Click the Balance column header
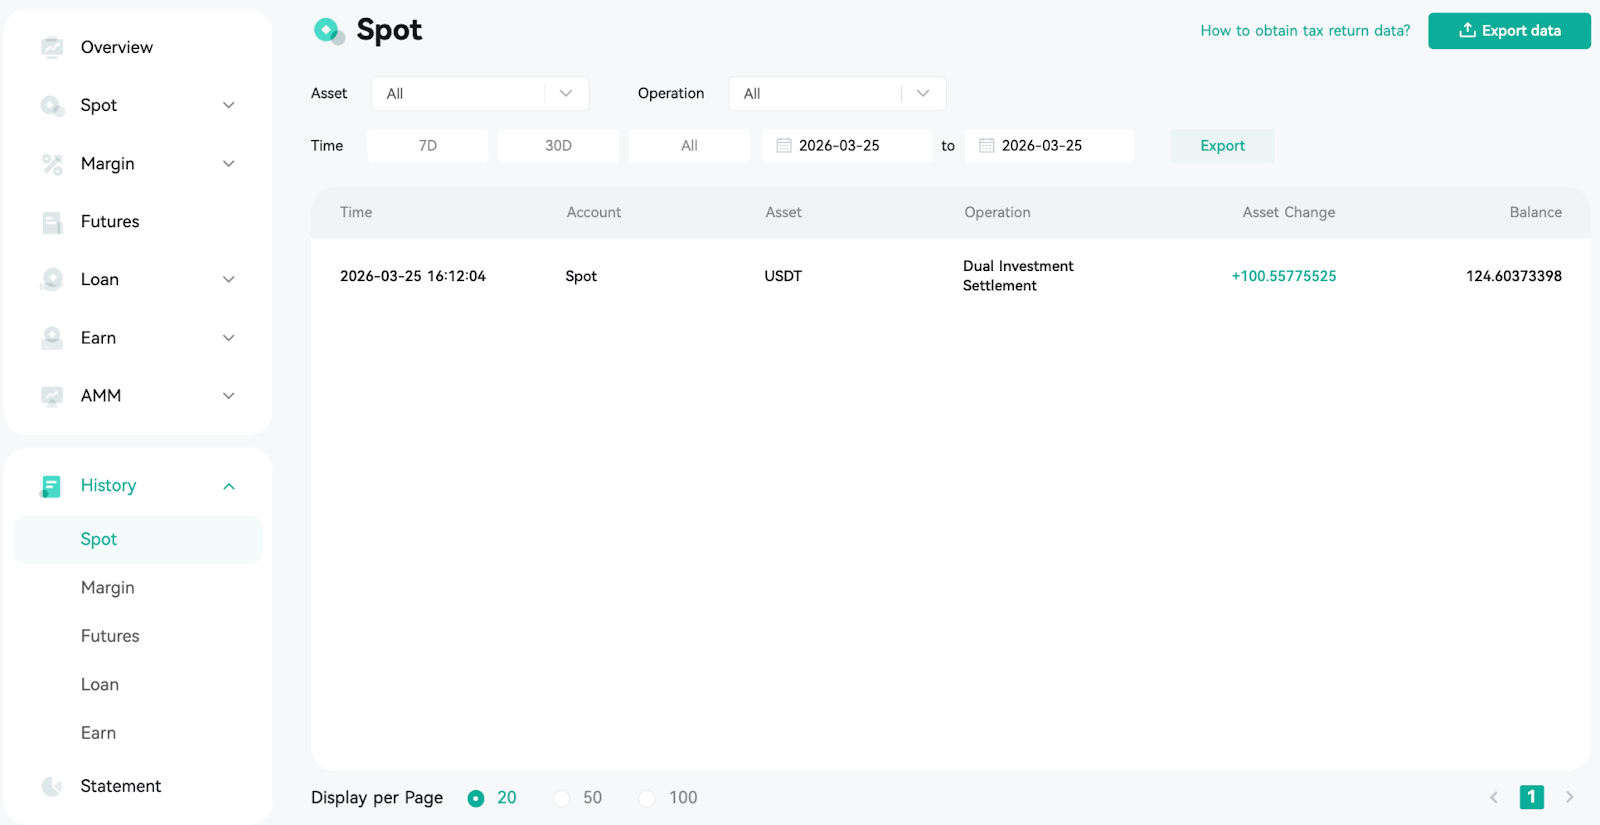 point(1536,212)
